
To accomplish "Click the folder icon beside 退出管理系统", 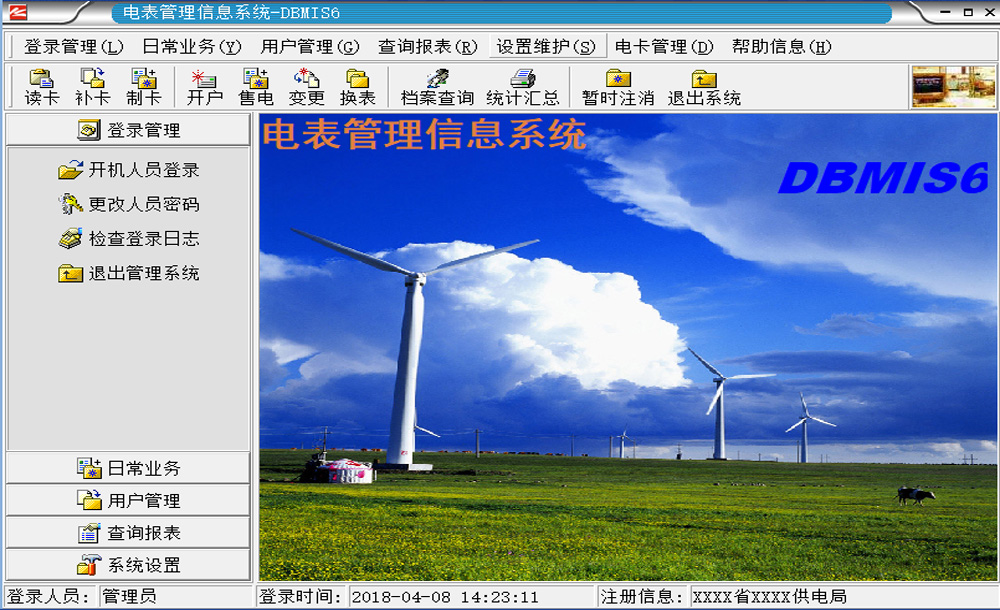I will pyautogui.click(x=70, y=274).
